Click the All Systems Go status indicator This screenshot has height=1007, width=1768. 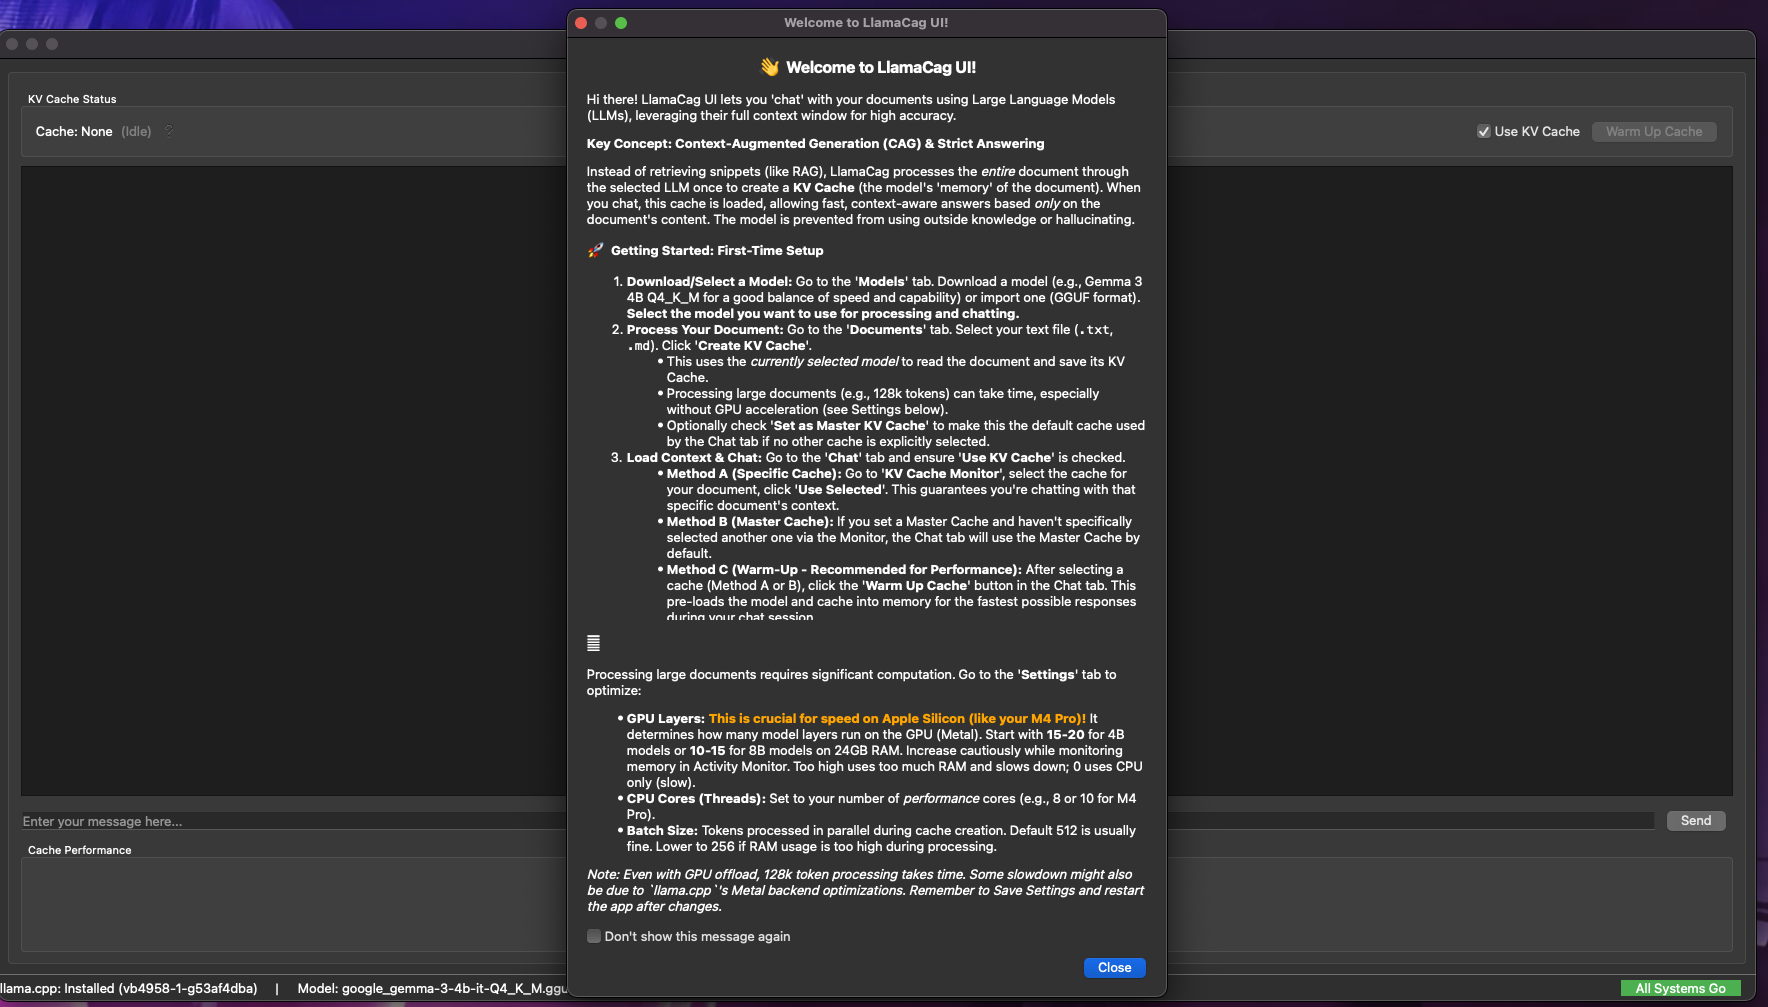click(x=1680, y=988)
